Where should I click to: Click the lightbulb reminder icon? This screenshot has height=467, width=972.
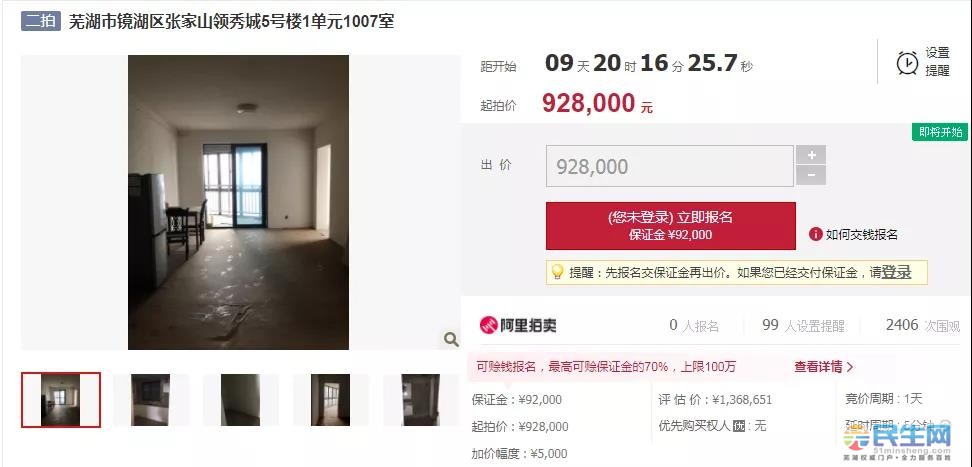(557, 272)
